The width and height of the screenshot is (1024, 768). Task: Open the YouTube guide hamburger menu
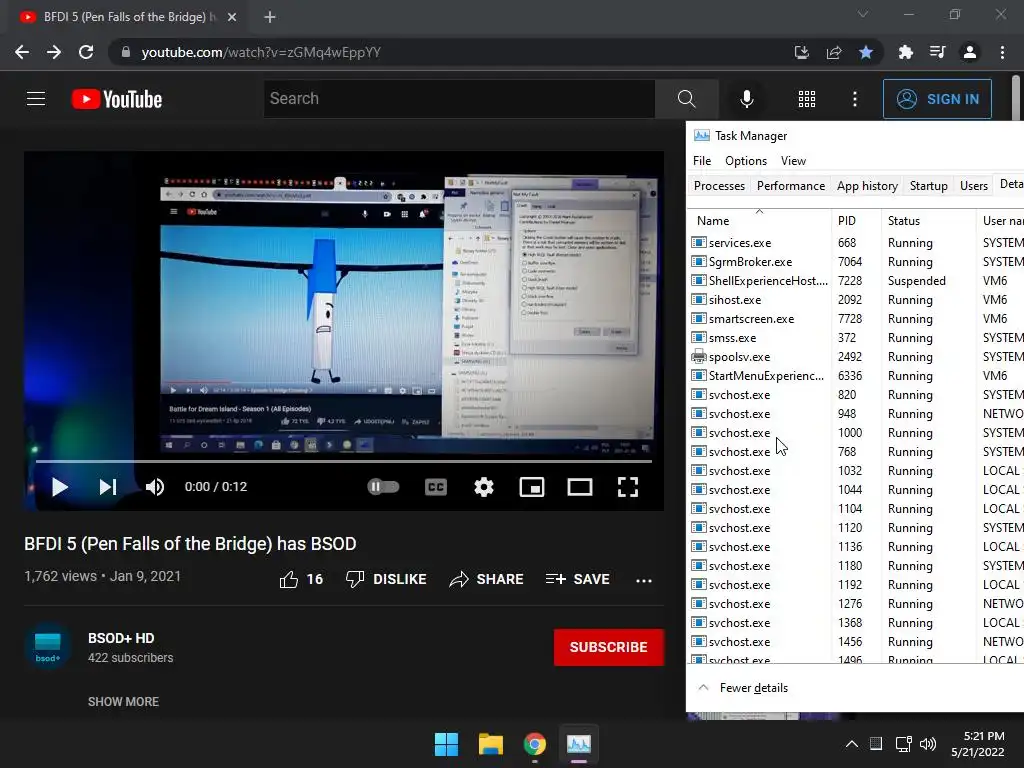pos(36,99)
